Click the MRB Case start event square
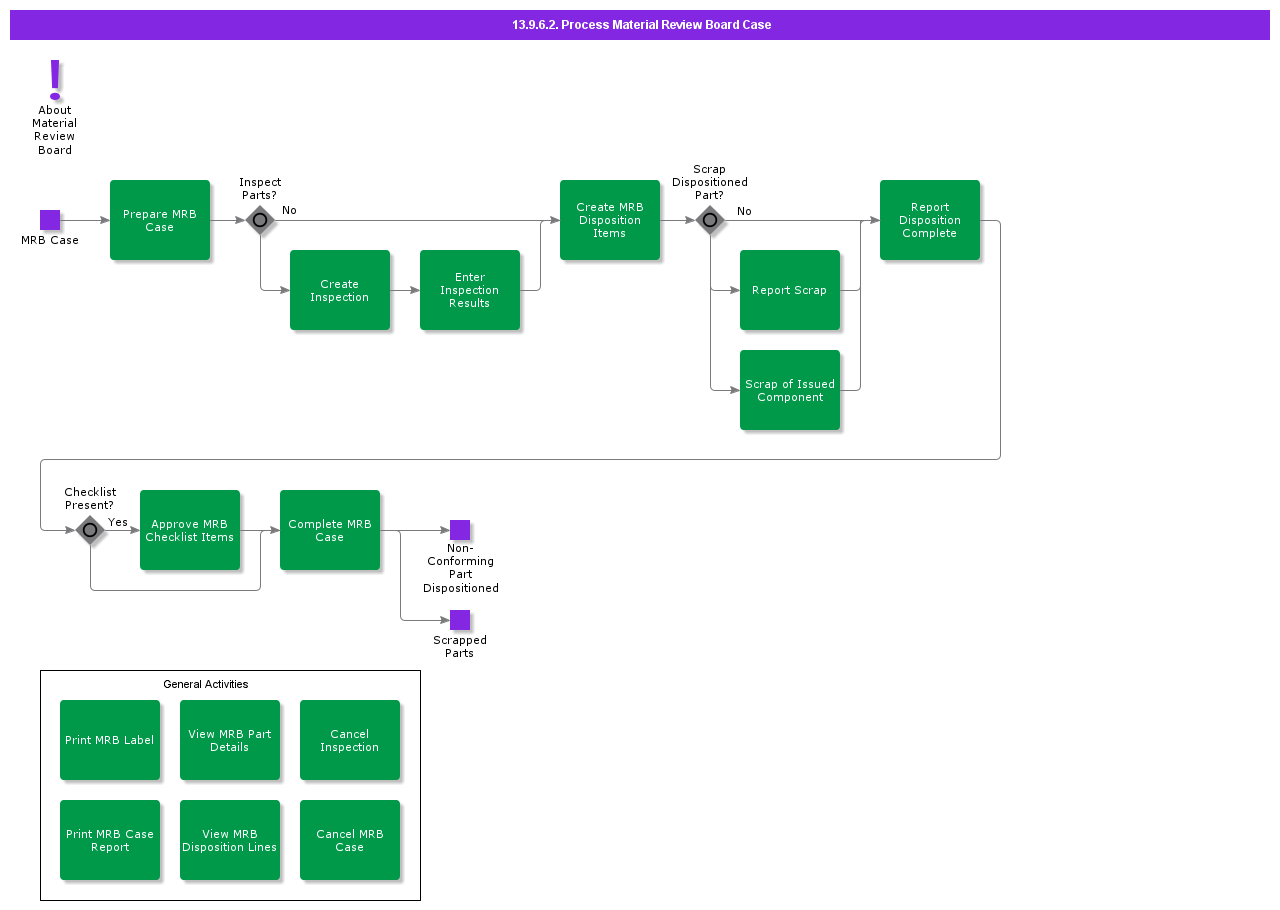This screenshot has width=1280, height=910. click(x=50, y=220)
